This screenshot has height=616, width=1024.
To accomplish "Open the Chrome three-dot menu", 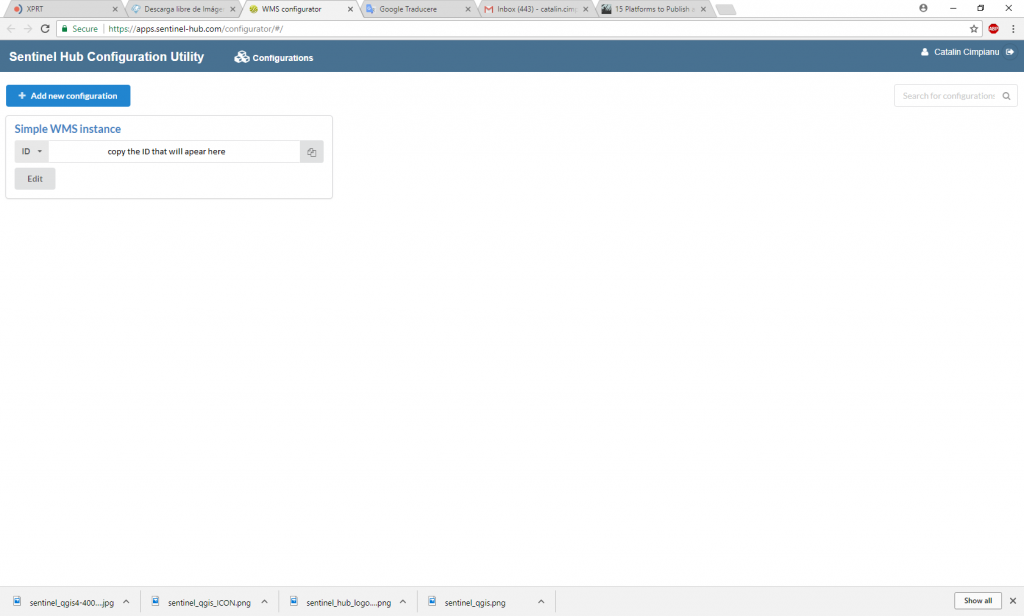I will click(1013, 29).
